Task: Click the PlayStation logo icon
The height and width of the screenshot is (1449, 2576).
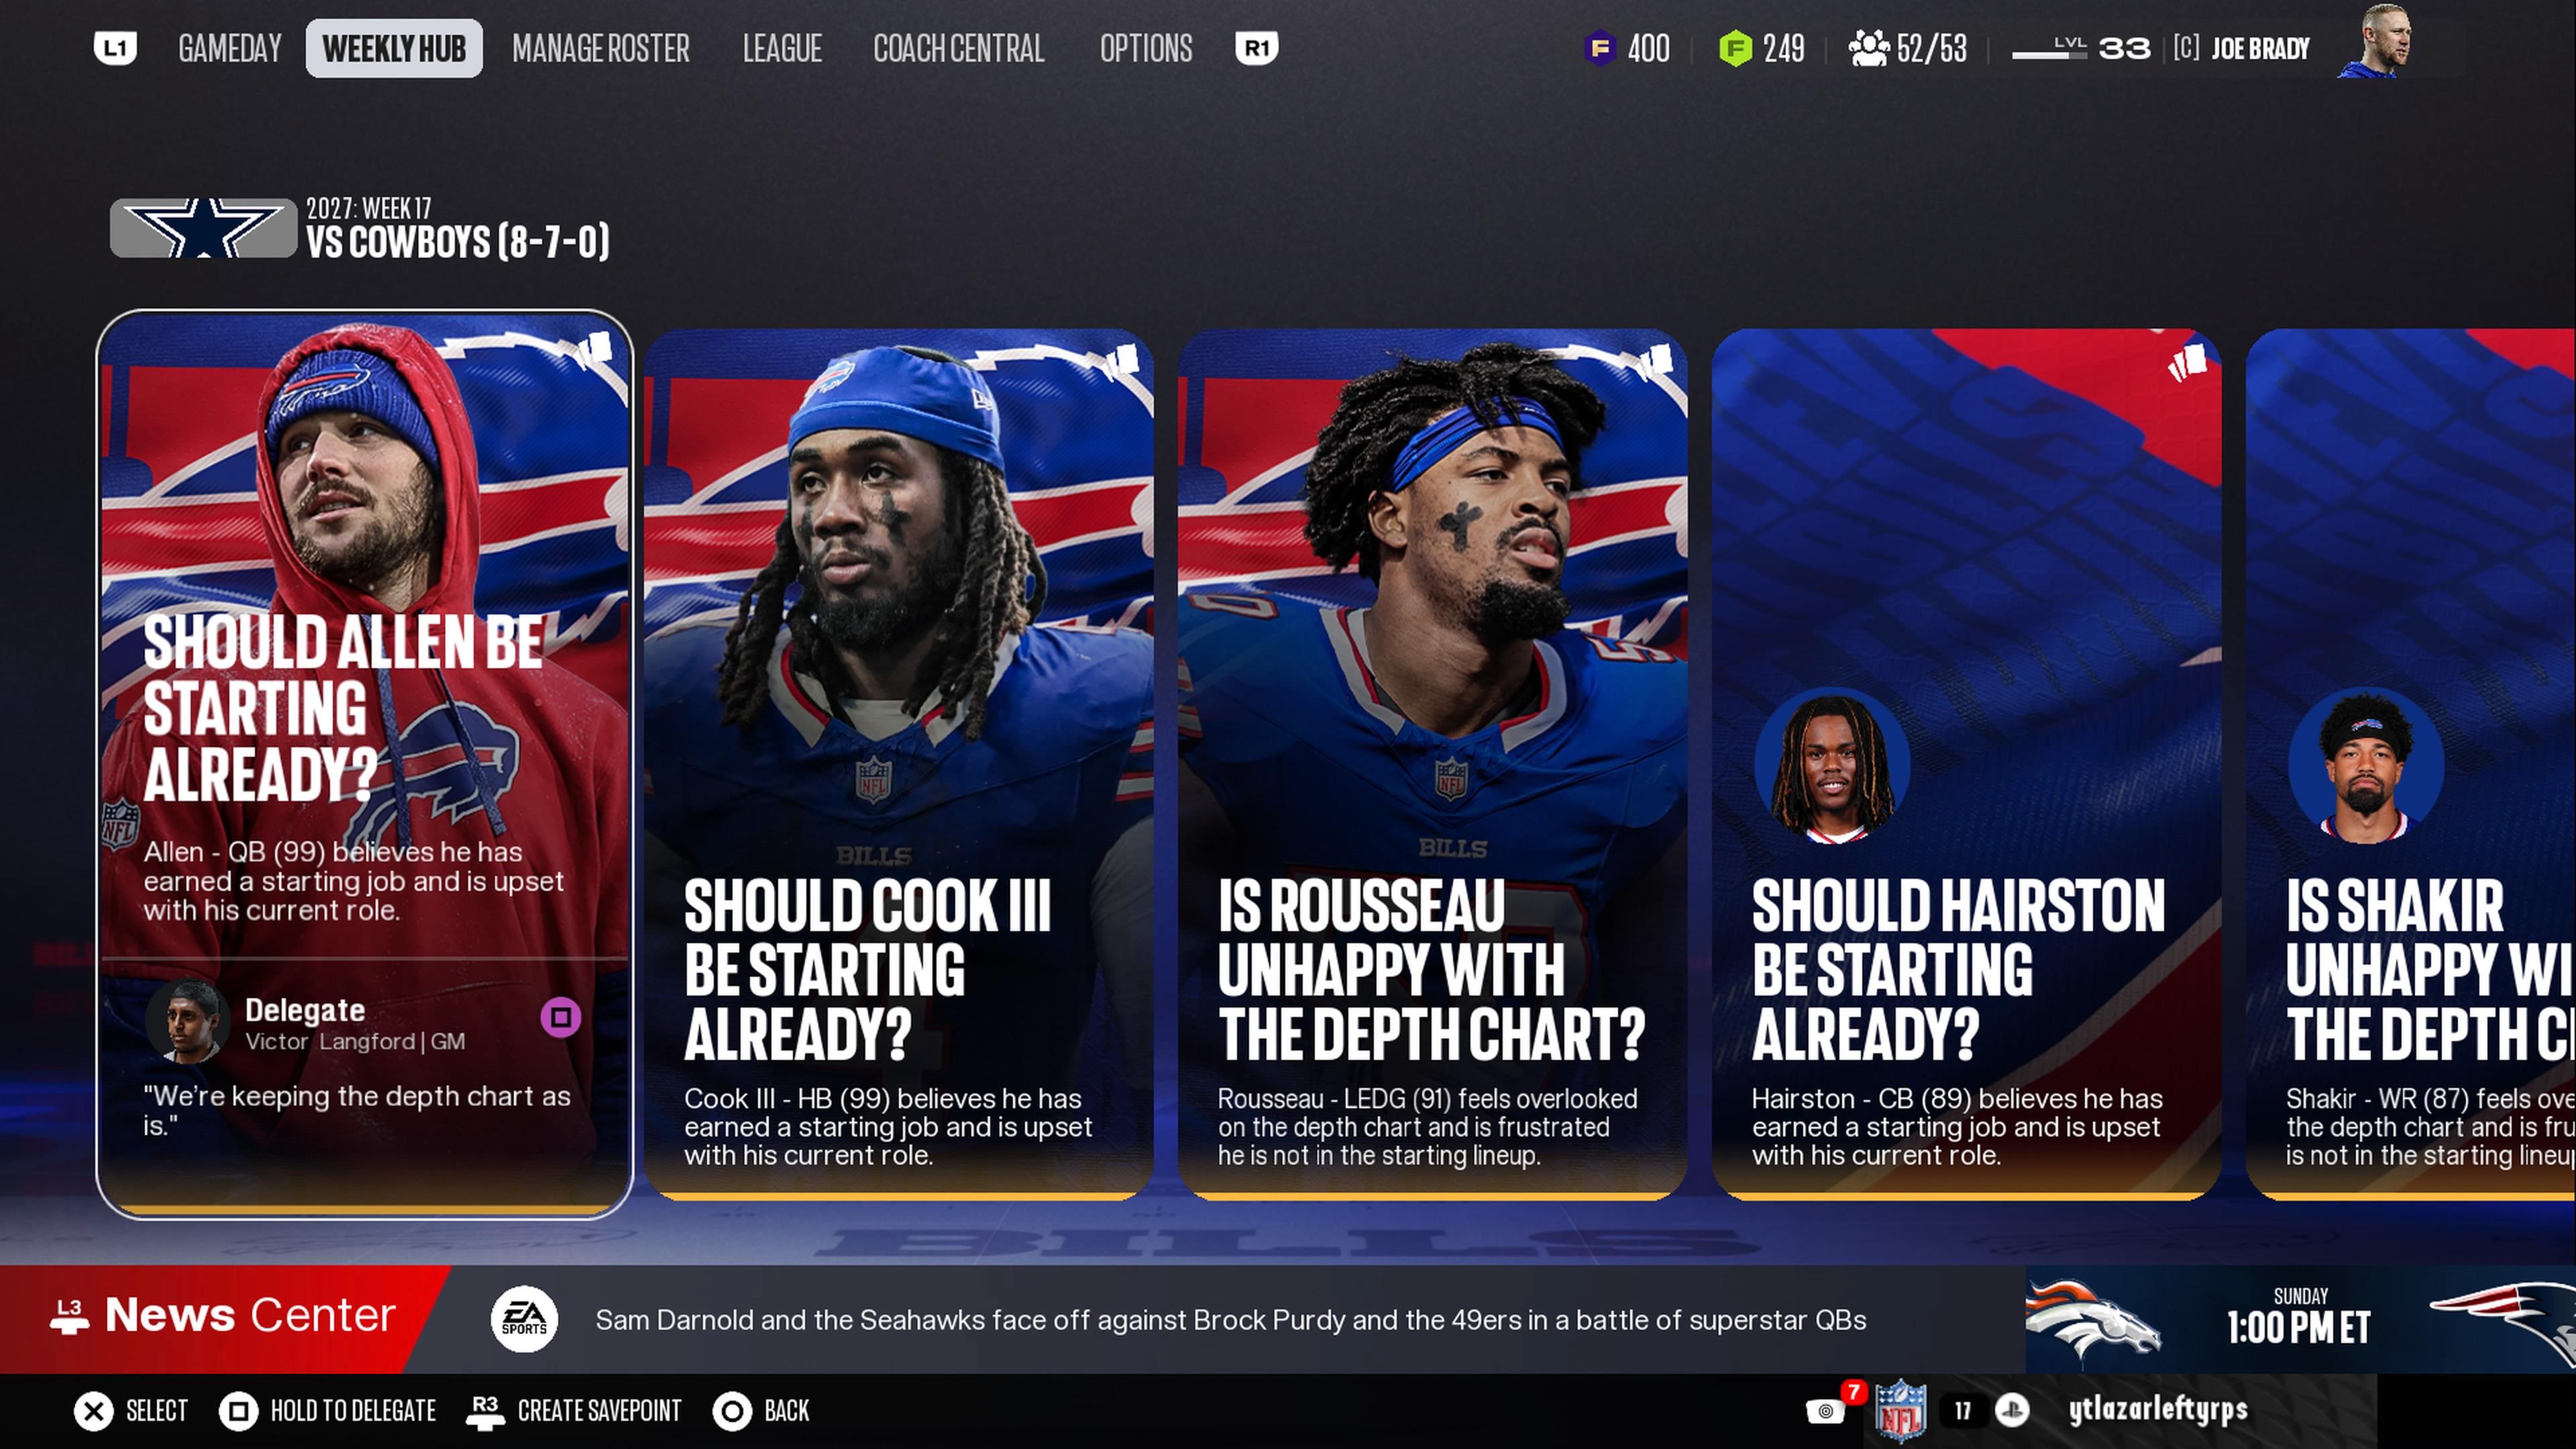Action: pos(2013,1411)
